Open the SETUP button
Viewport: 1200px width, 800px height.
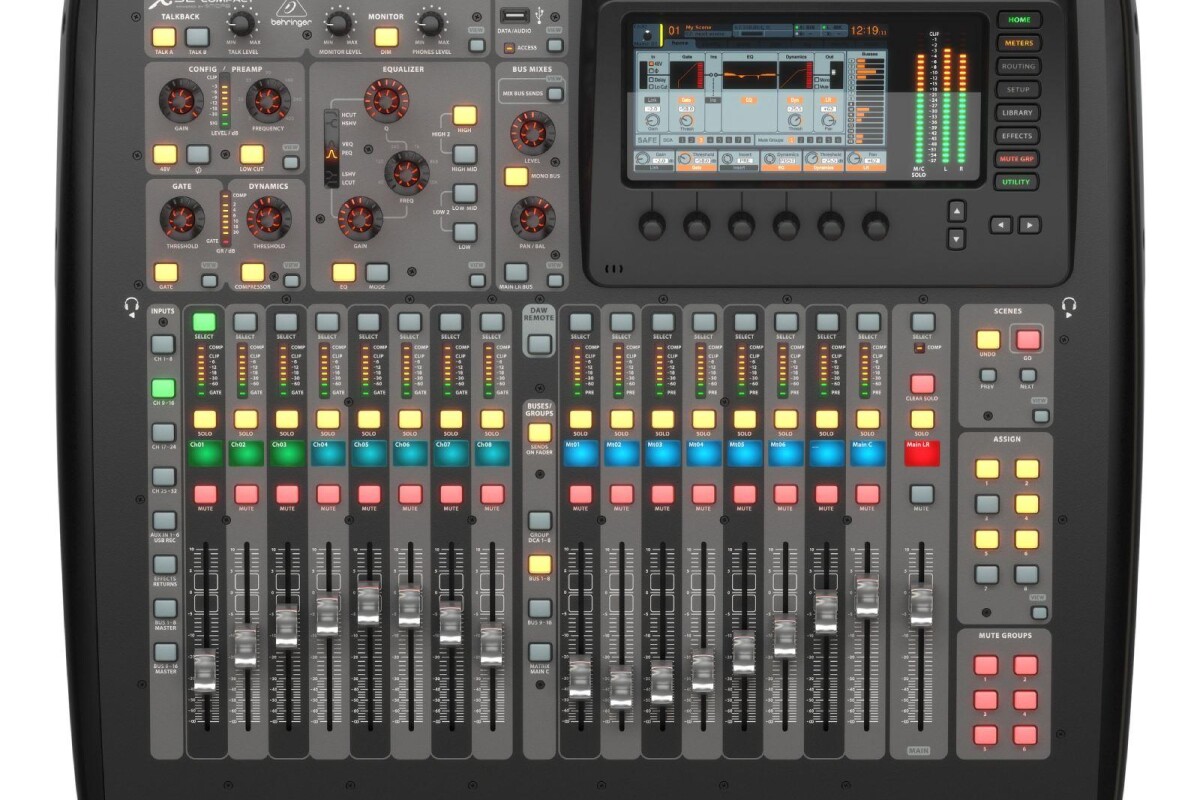1019,89
